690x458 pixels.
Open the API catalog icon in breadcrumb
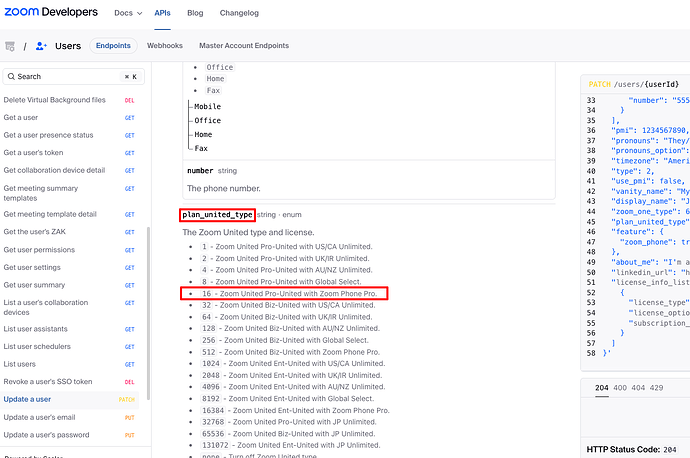pyautogui.click(x=10, y=46)
